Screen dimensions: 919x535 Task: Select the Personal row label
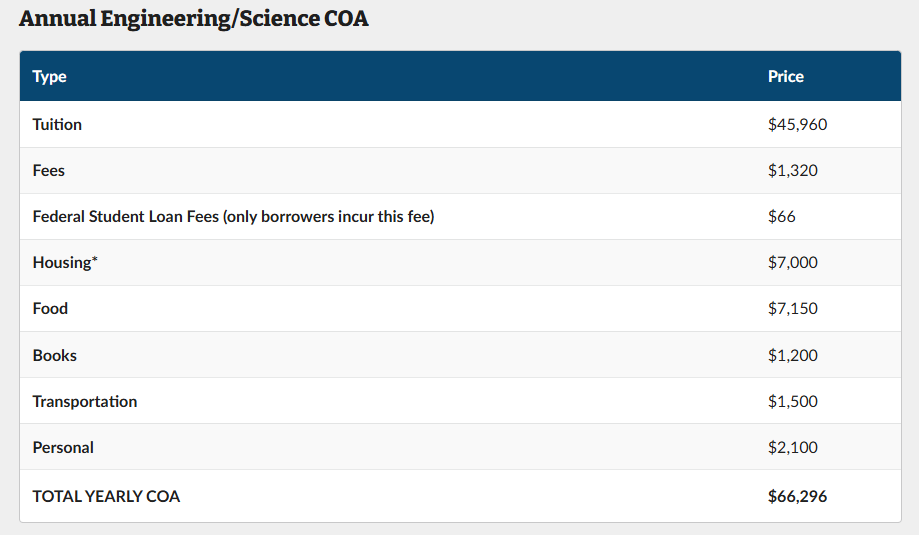[63, 448]
